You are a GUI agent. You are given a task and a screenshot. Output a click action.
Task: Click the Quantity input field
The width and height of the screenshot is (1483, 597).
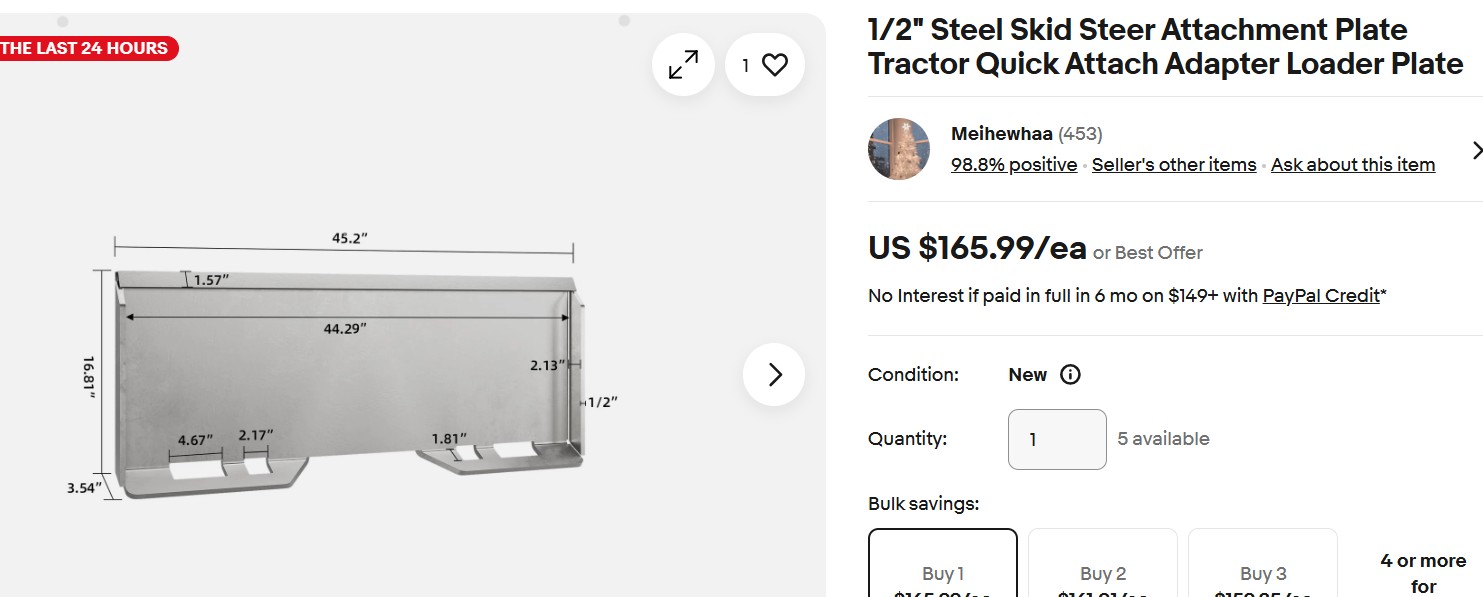tap(1057, 439)
